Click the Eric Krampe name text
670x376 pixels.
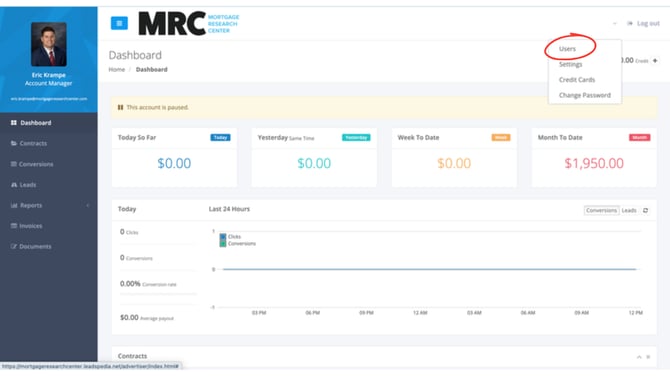pyautogui.click(x=49, y=75)
